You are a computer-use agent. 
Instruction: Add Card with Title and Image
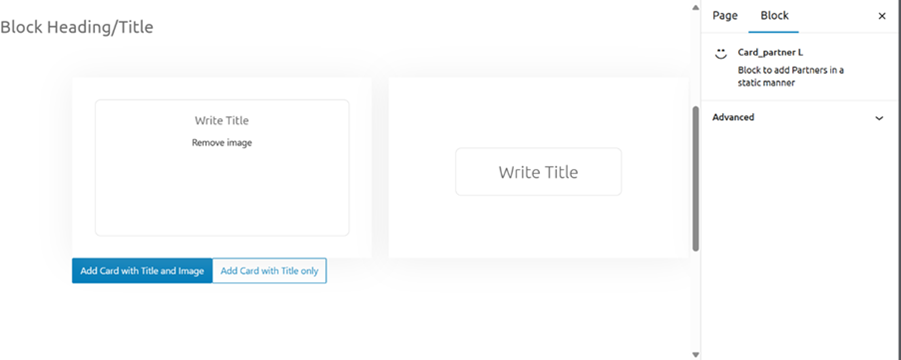coord(142,271)
